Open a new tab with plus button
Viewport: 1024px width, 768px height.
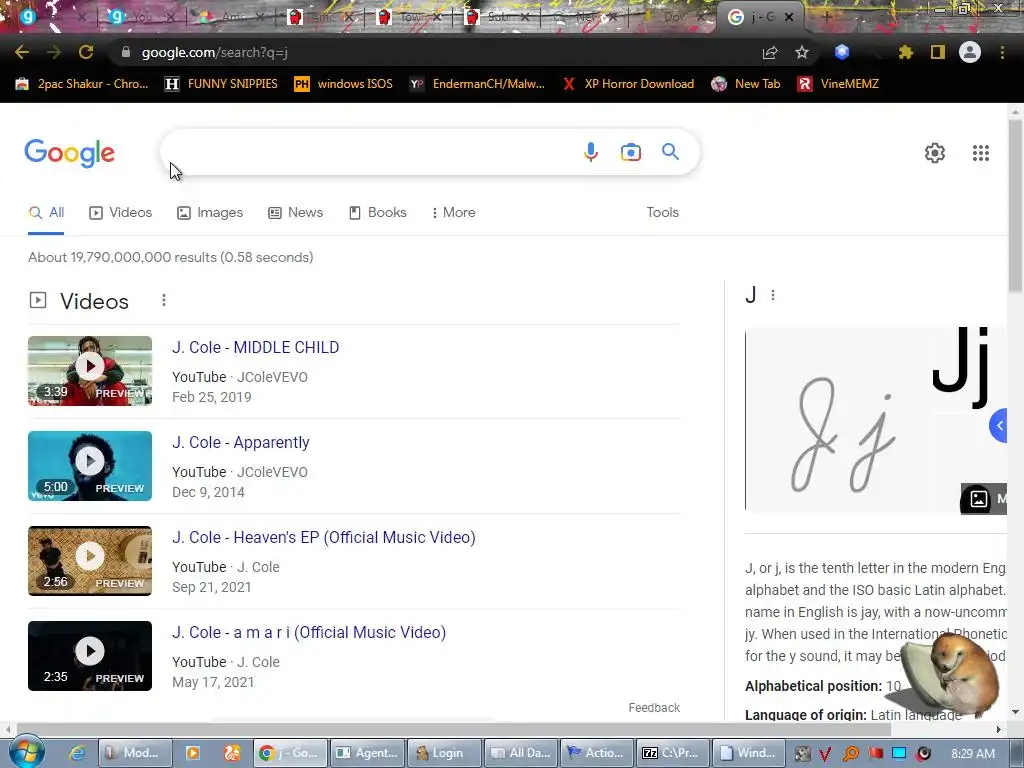(x=826, y=17)
